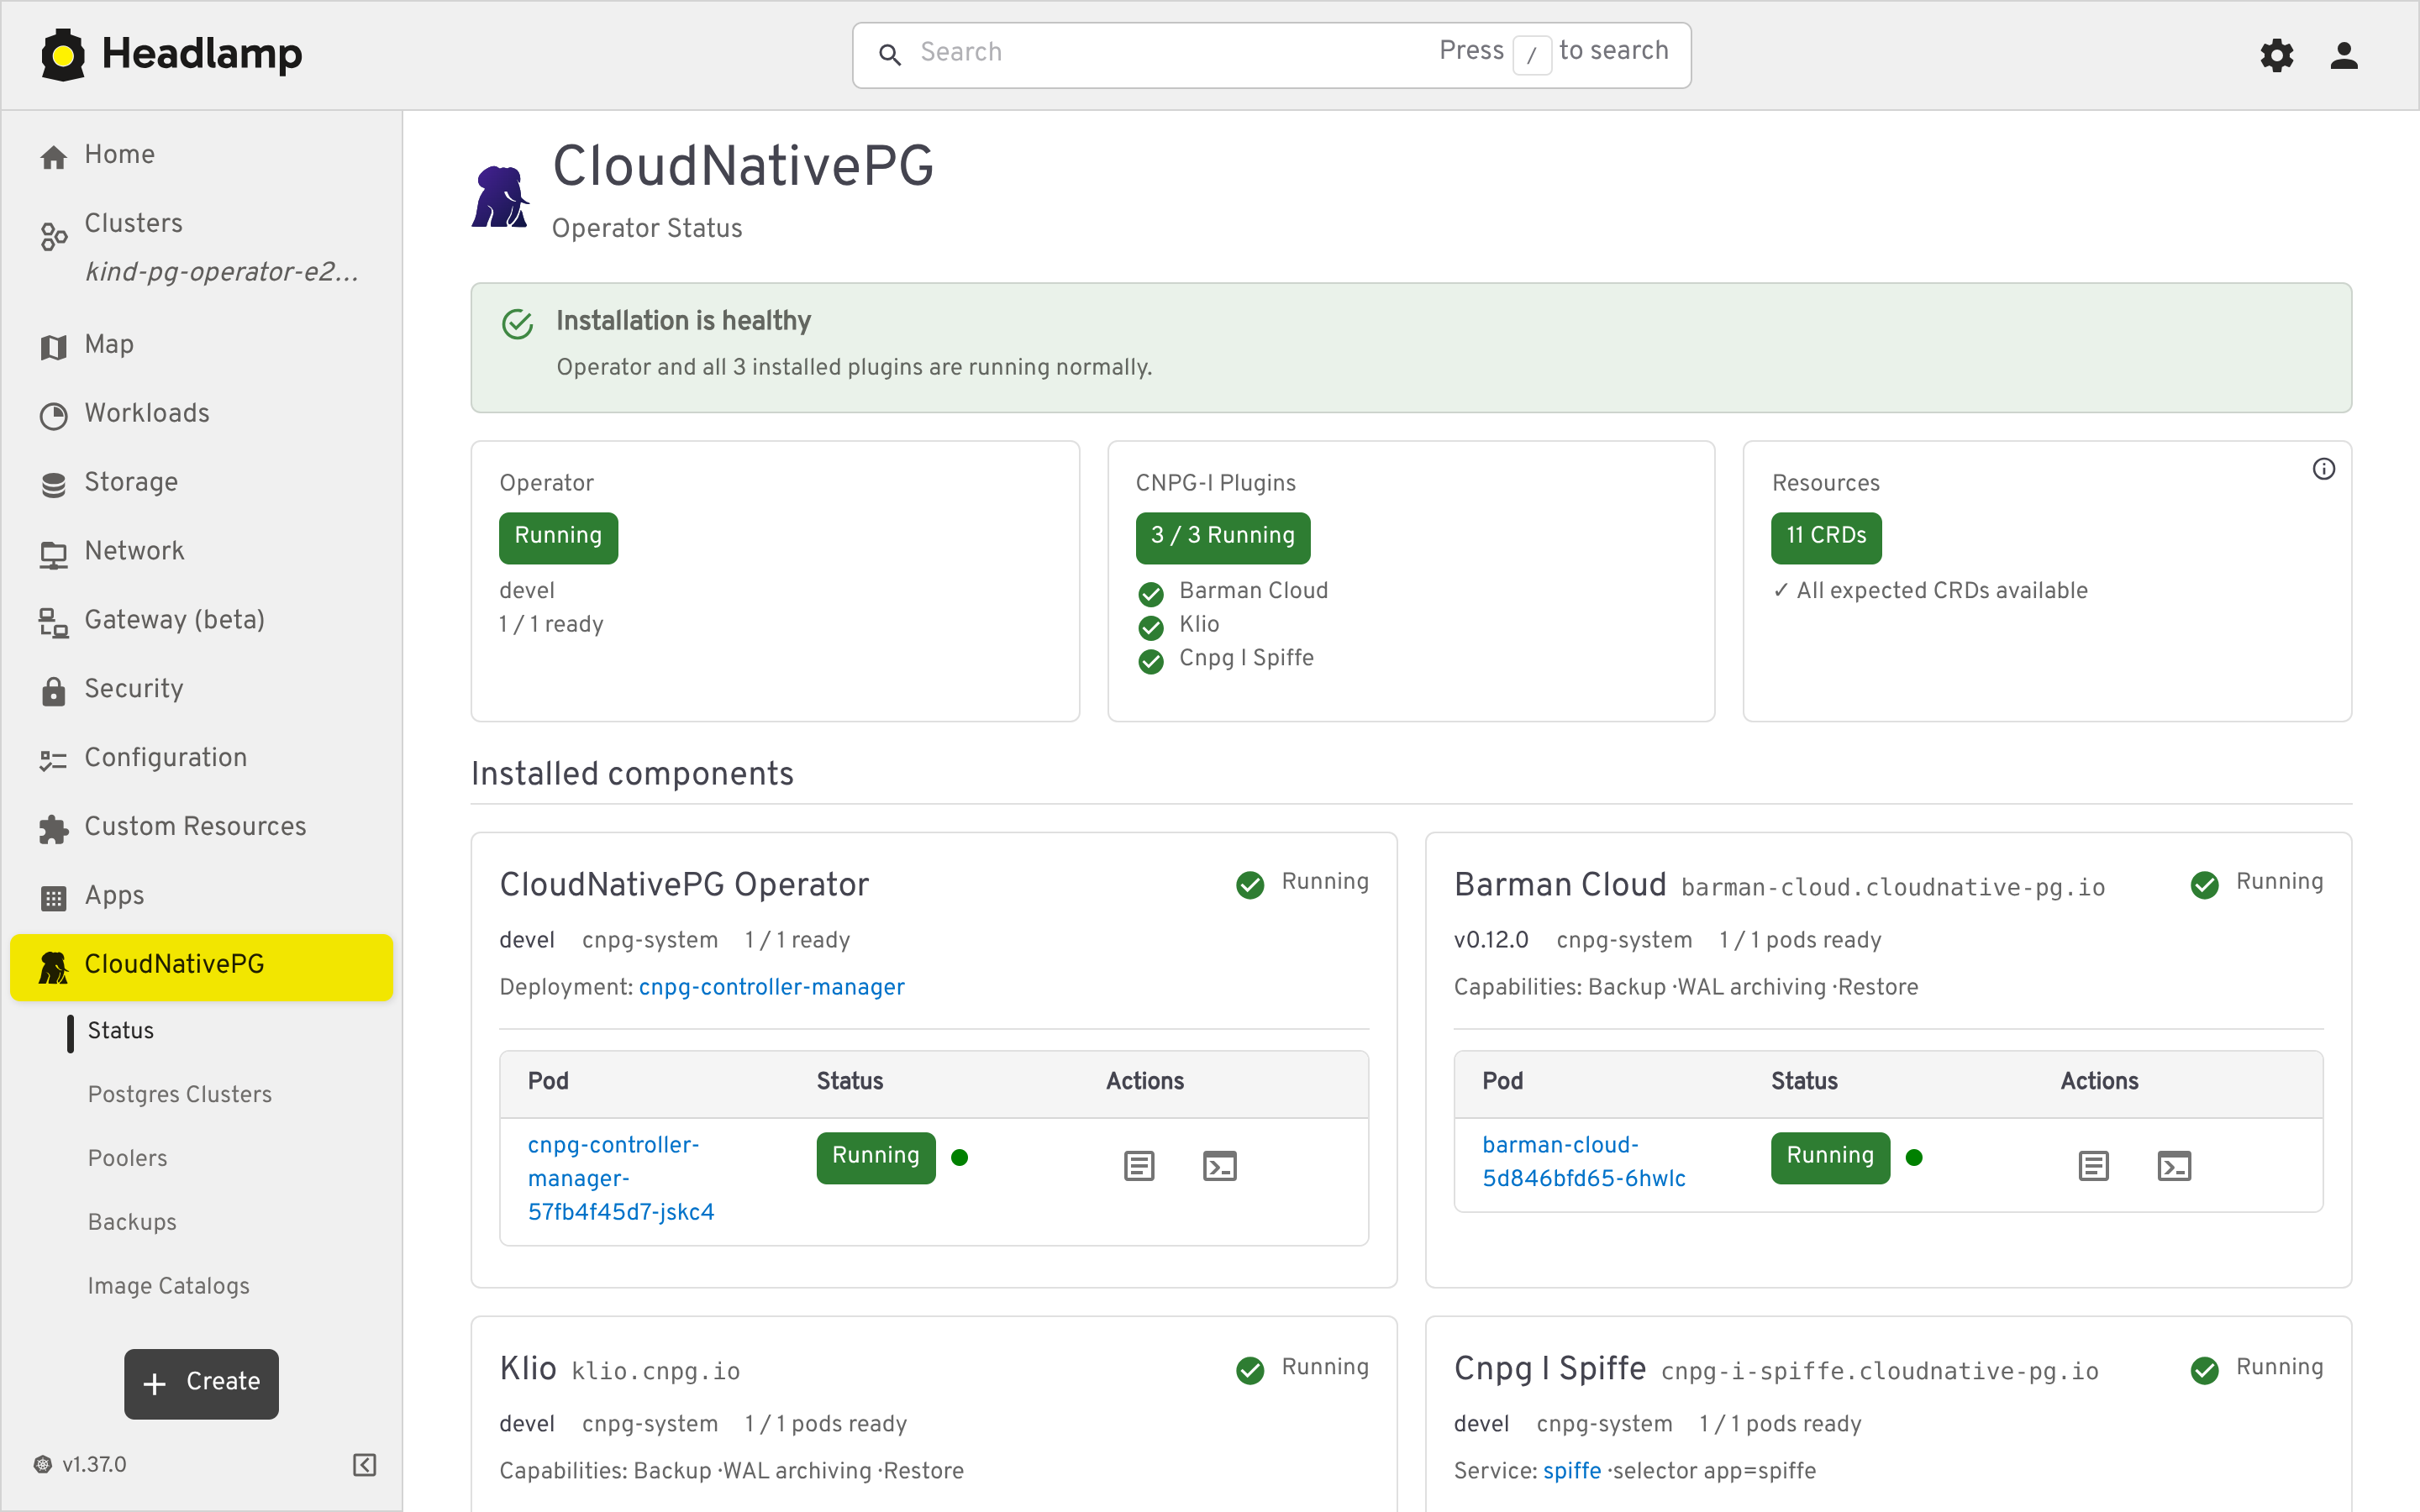Open Workloads in the sidebar

[201, 413]
